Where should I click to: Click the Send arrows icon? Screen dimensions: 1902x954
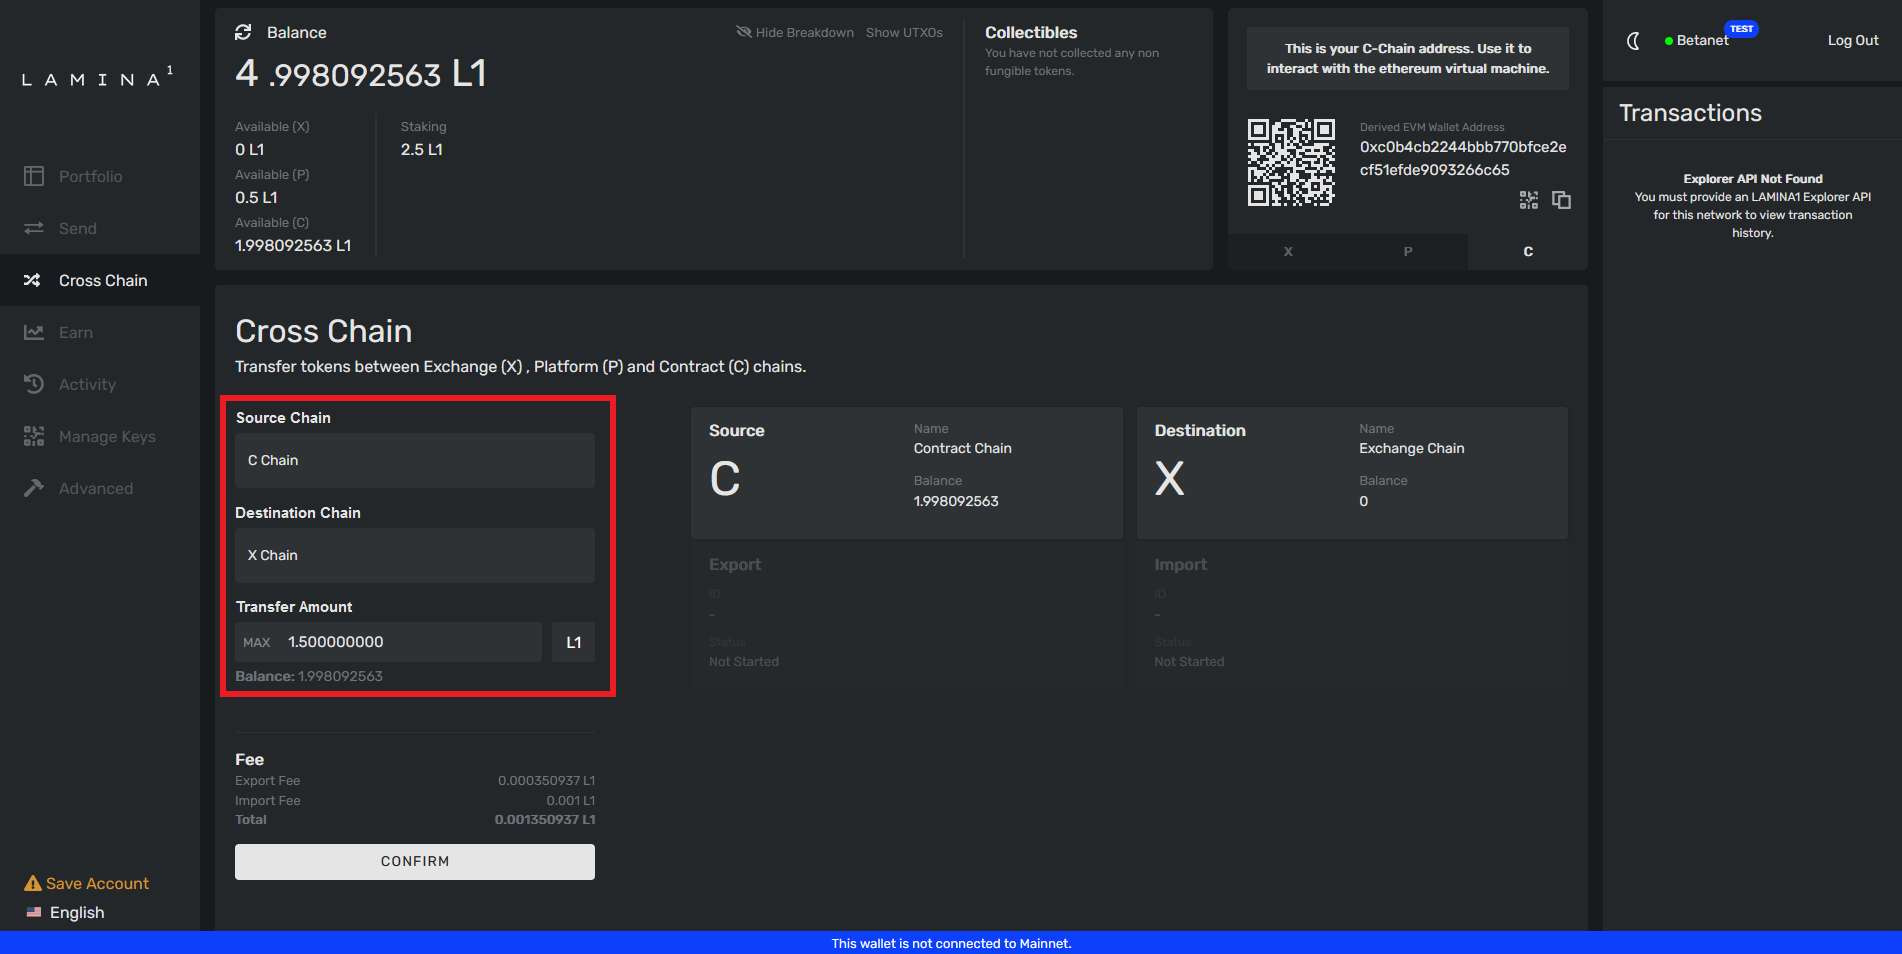point(34,228)
